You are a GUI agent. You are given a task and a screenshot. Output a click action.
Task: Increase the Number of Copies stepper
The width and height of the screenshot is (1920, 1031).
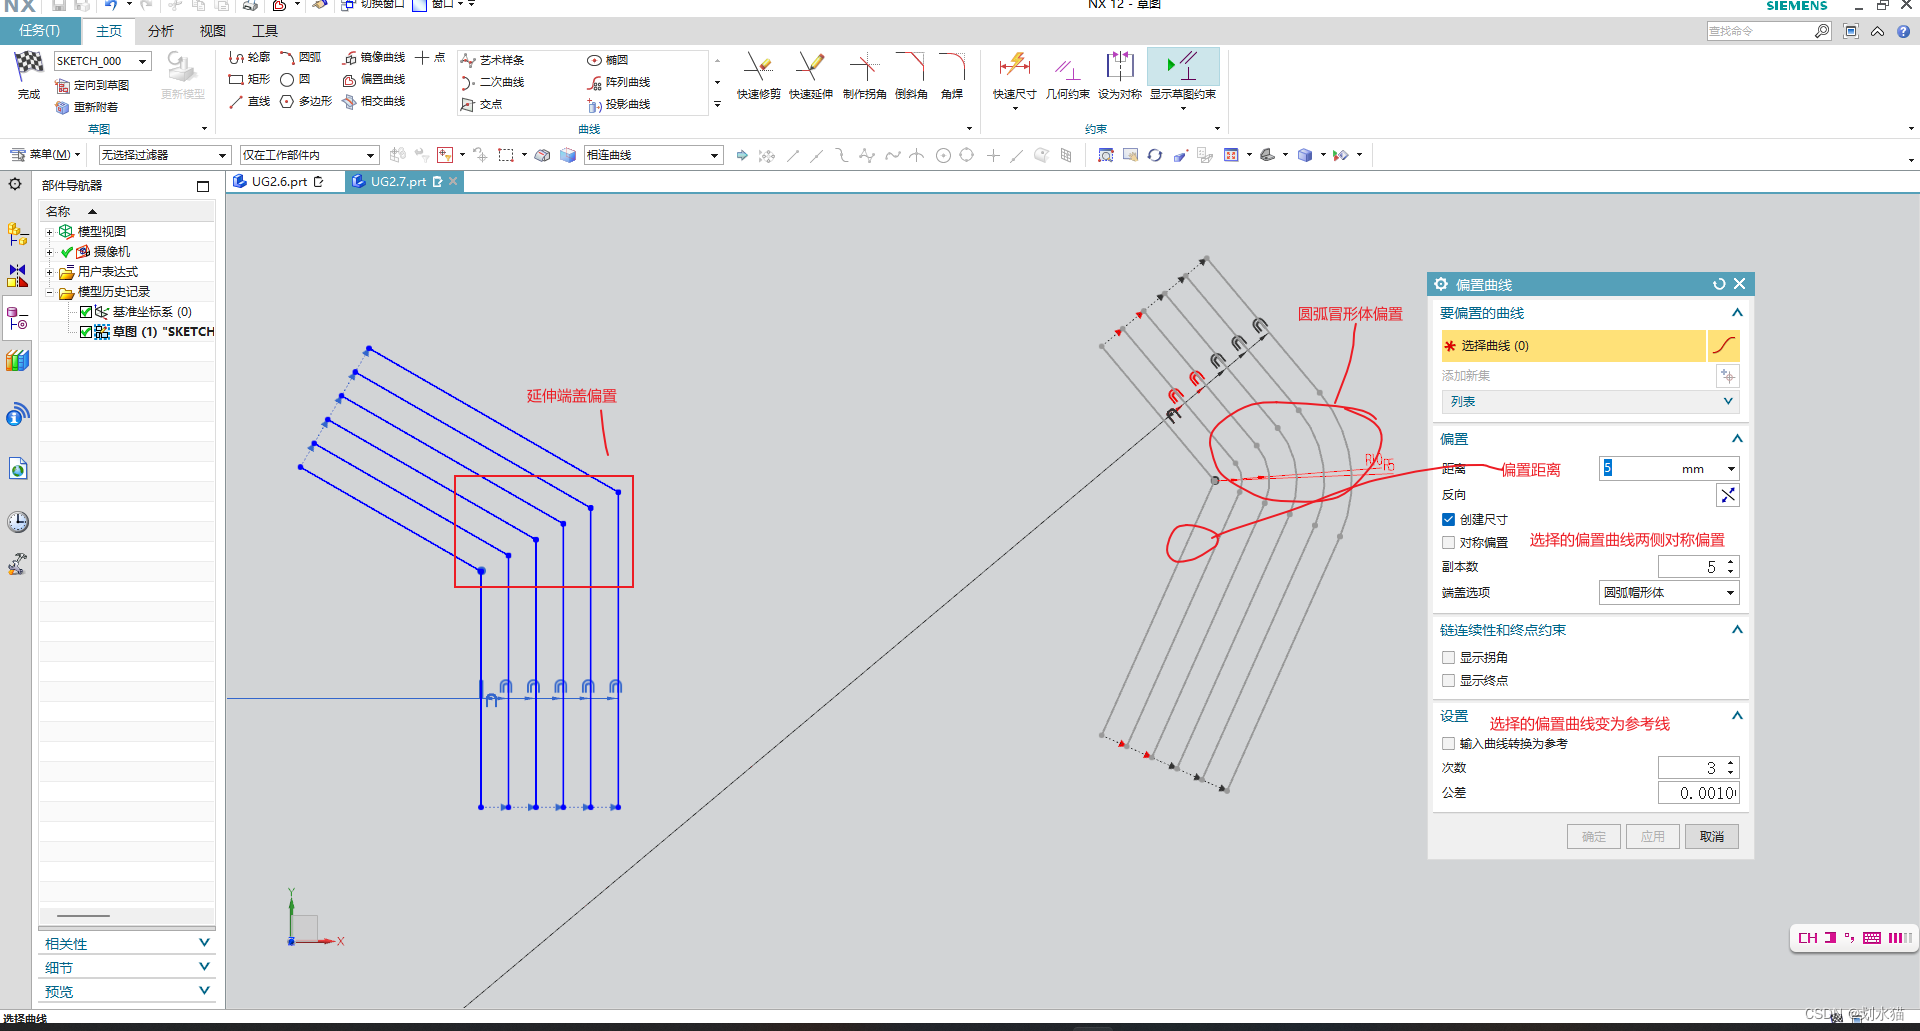click(1731, 562)
